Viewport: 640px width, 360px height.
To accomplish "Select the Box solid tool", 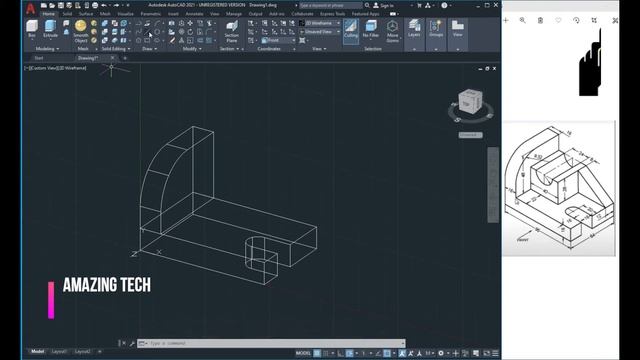I will coord(32,29).
